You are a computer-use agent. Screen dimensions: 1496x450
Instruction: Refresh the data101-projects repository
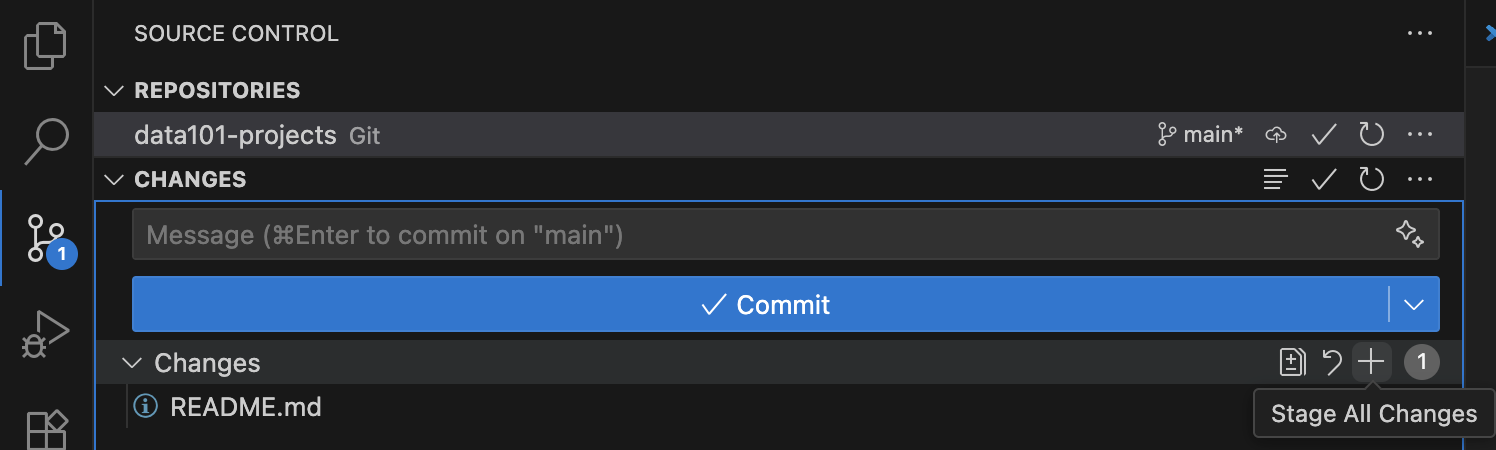[1371, 134]
